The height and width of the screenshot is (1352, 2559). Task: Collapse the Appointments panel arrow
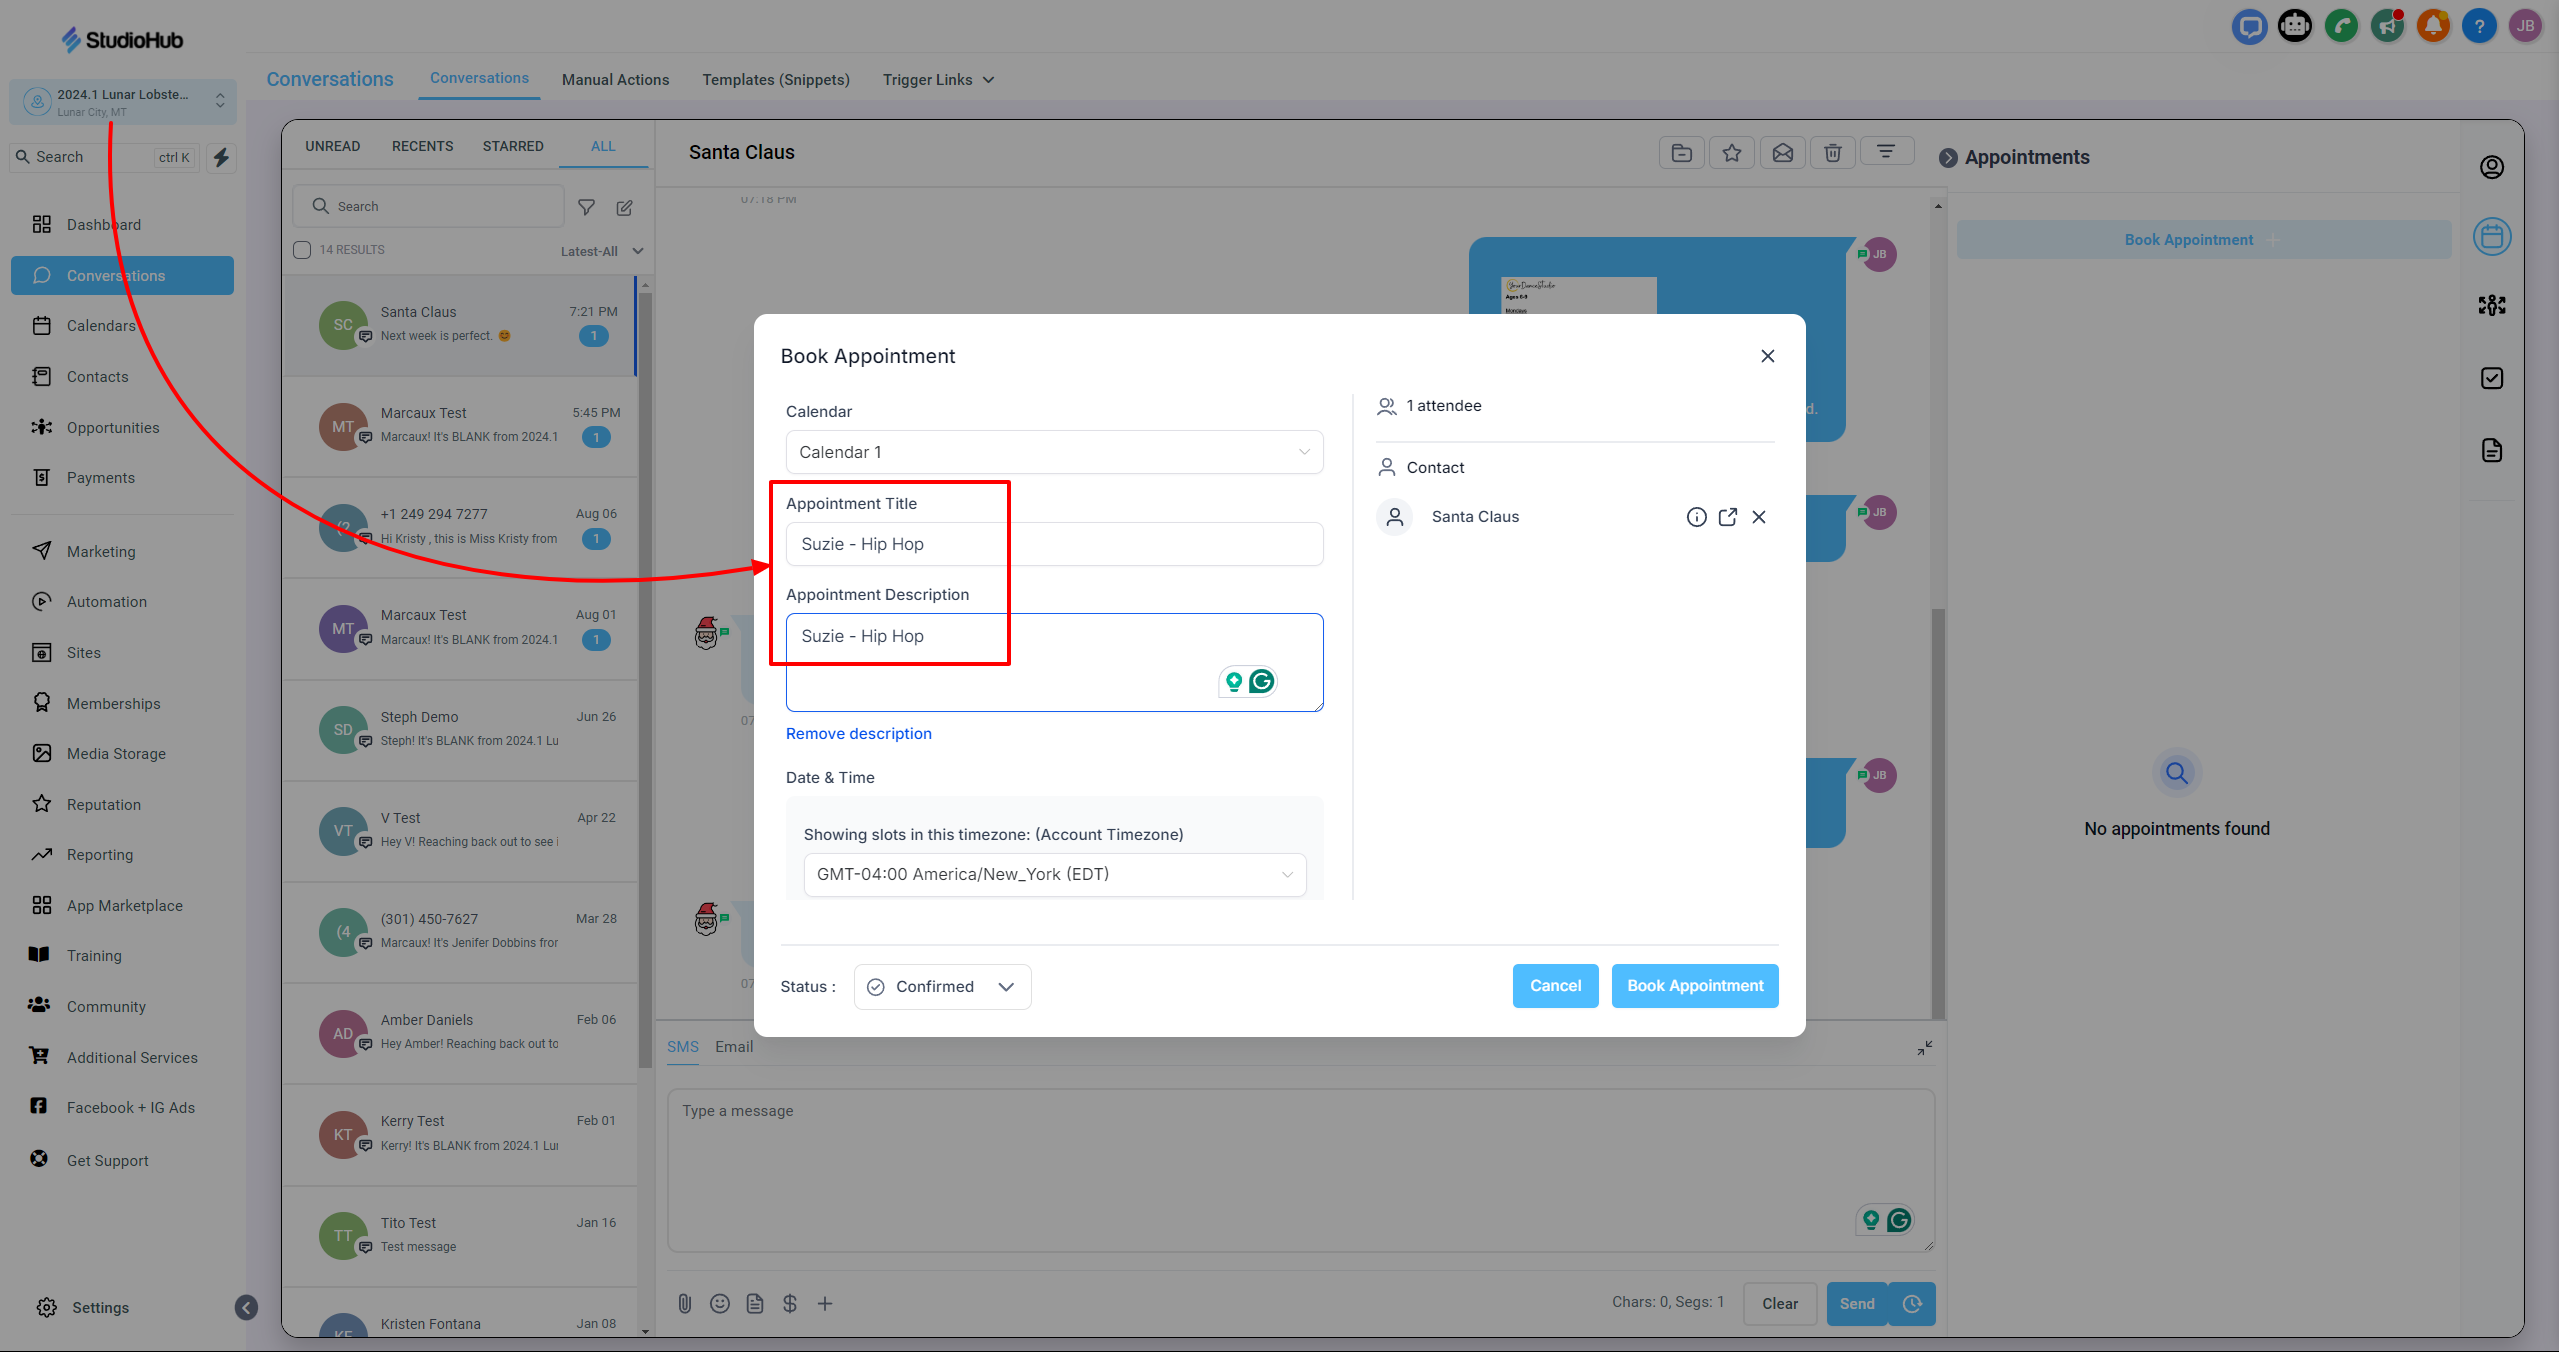[1947, 158]
